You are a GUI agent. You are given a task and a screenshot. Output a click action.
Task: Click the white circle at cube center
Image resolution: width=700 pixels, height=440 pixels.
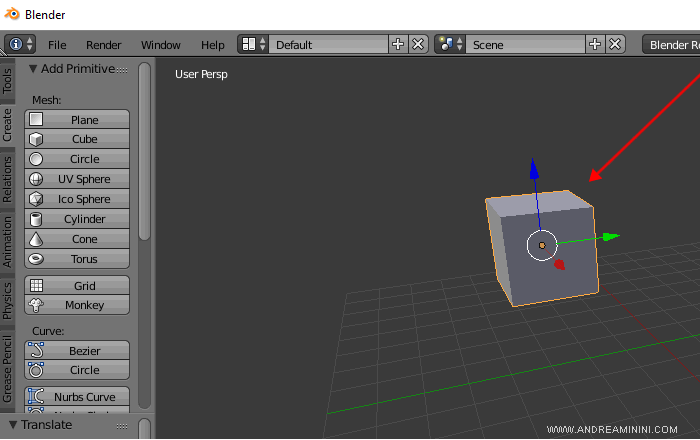pos(542,245)
